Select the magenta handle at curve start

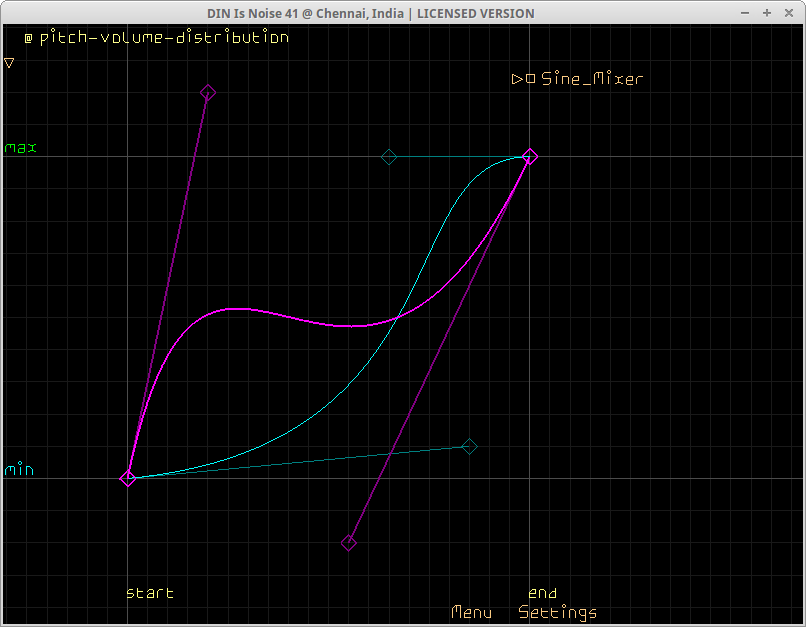click(x=128, y=479)
